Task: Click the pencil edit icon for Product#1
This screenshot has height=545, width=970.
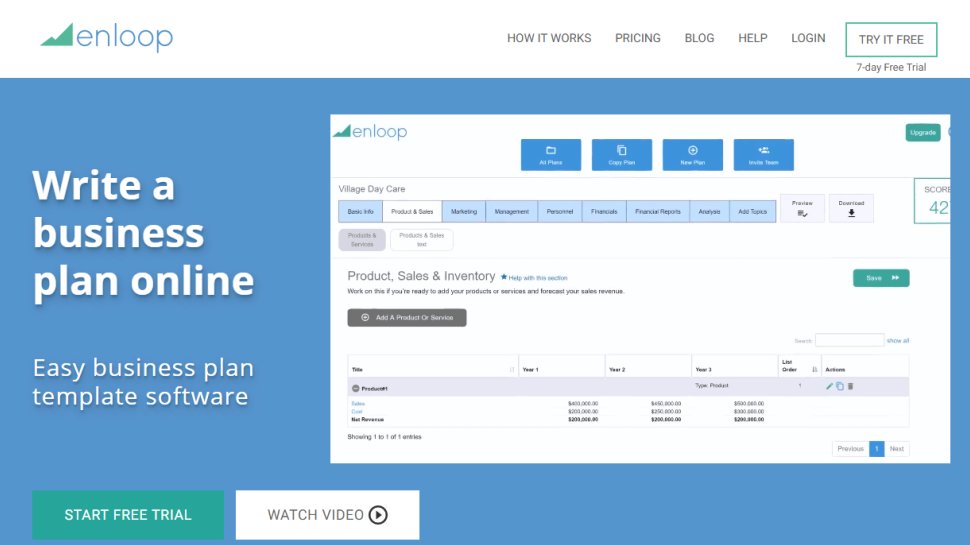Action: click(x=829, y=386)
